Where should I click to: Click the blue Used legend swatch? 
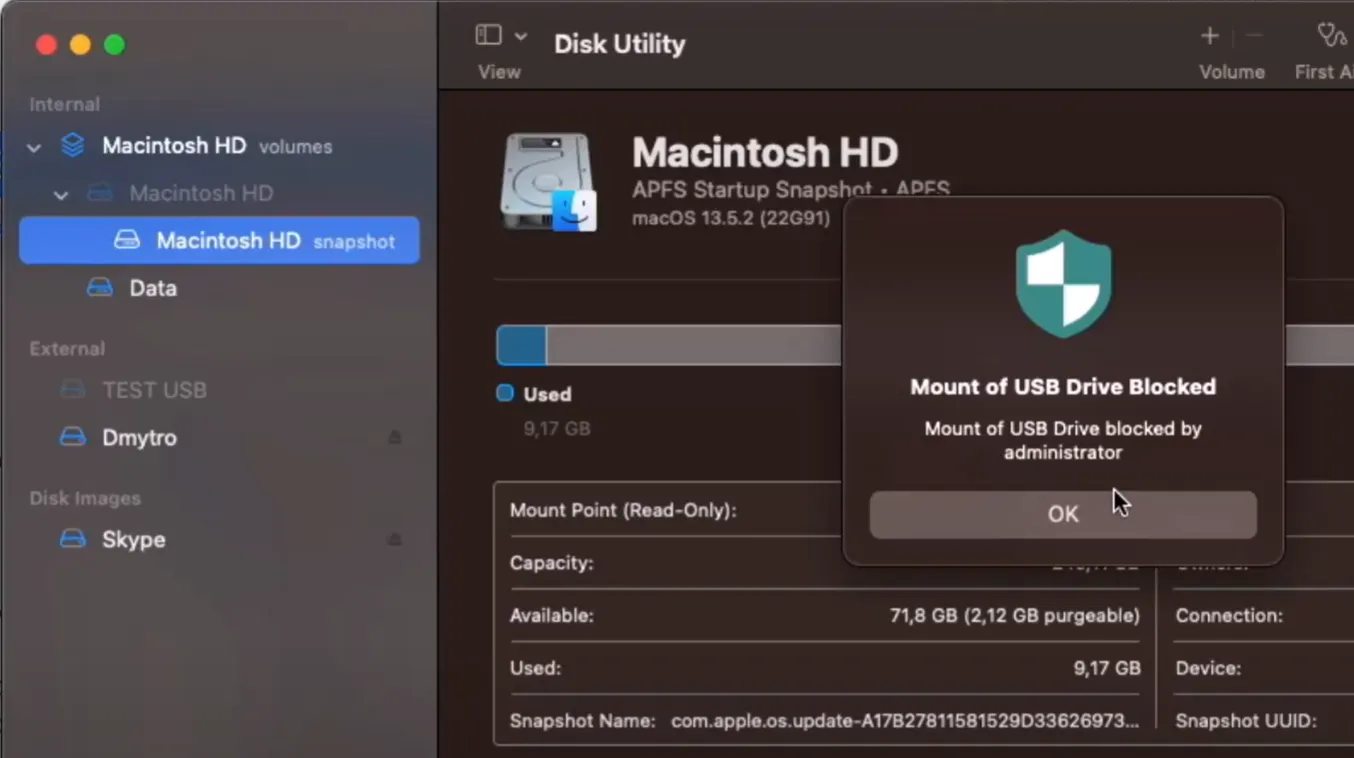tap(504, 393)
